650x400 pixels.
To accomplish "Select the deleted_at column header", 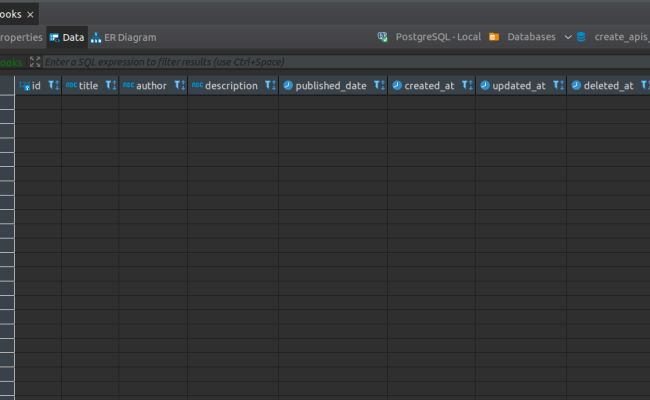I will (609, 86).
